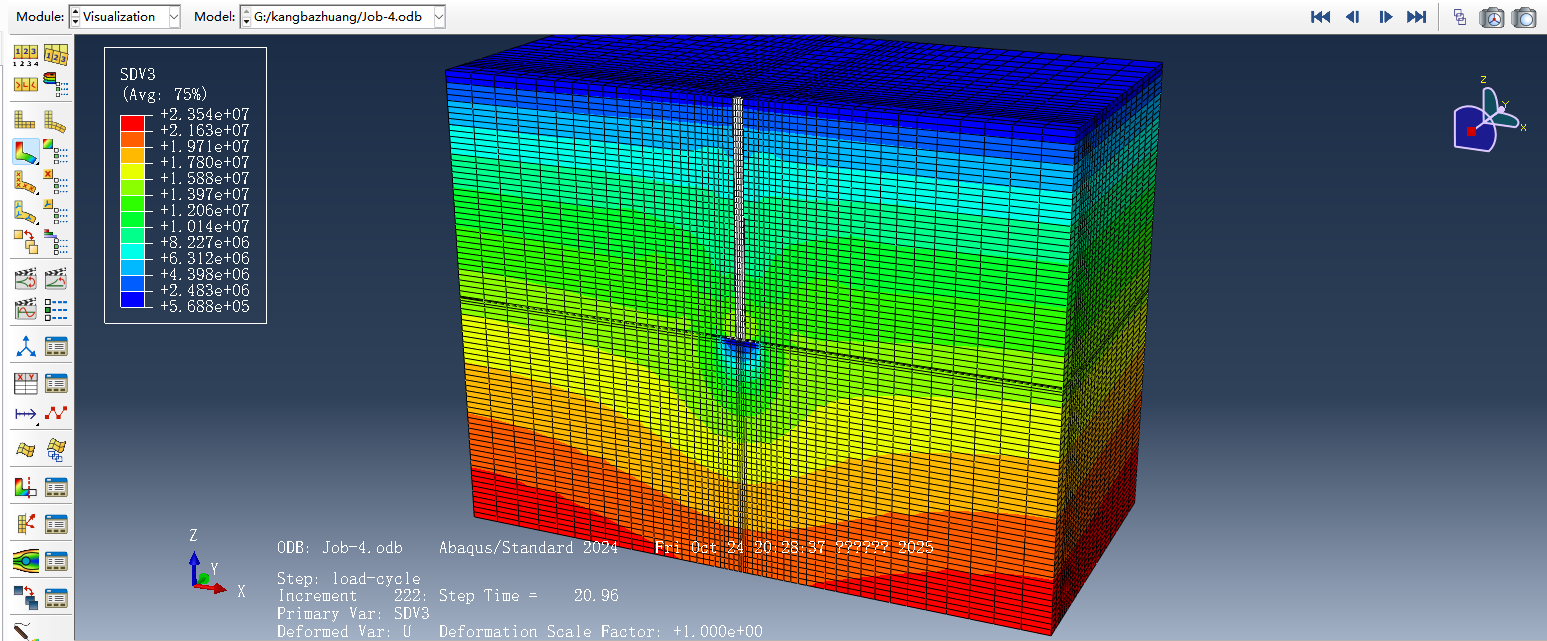
Task: Open ODB display options (>L< icon)
Action: pos(25,85)
